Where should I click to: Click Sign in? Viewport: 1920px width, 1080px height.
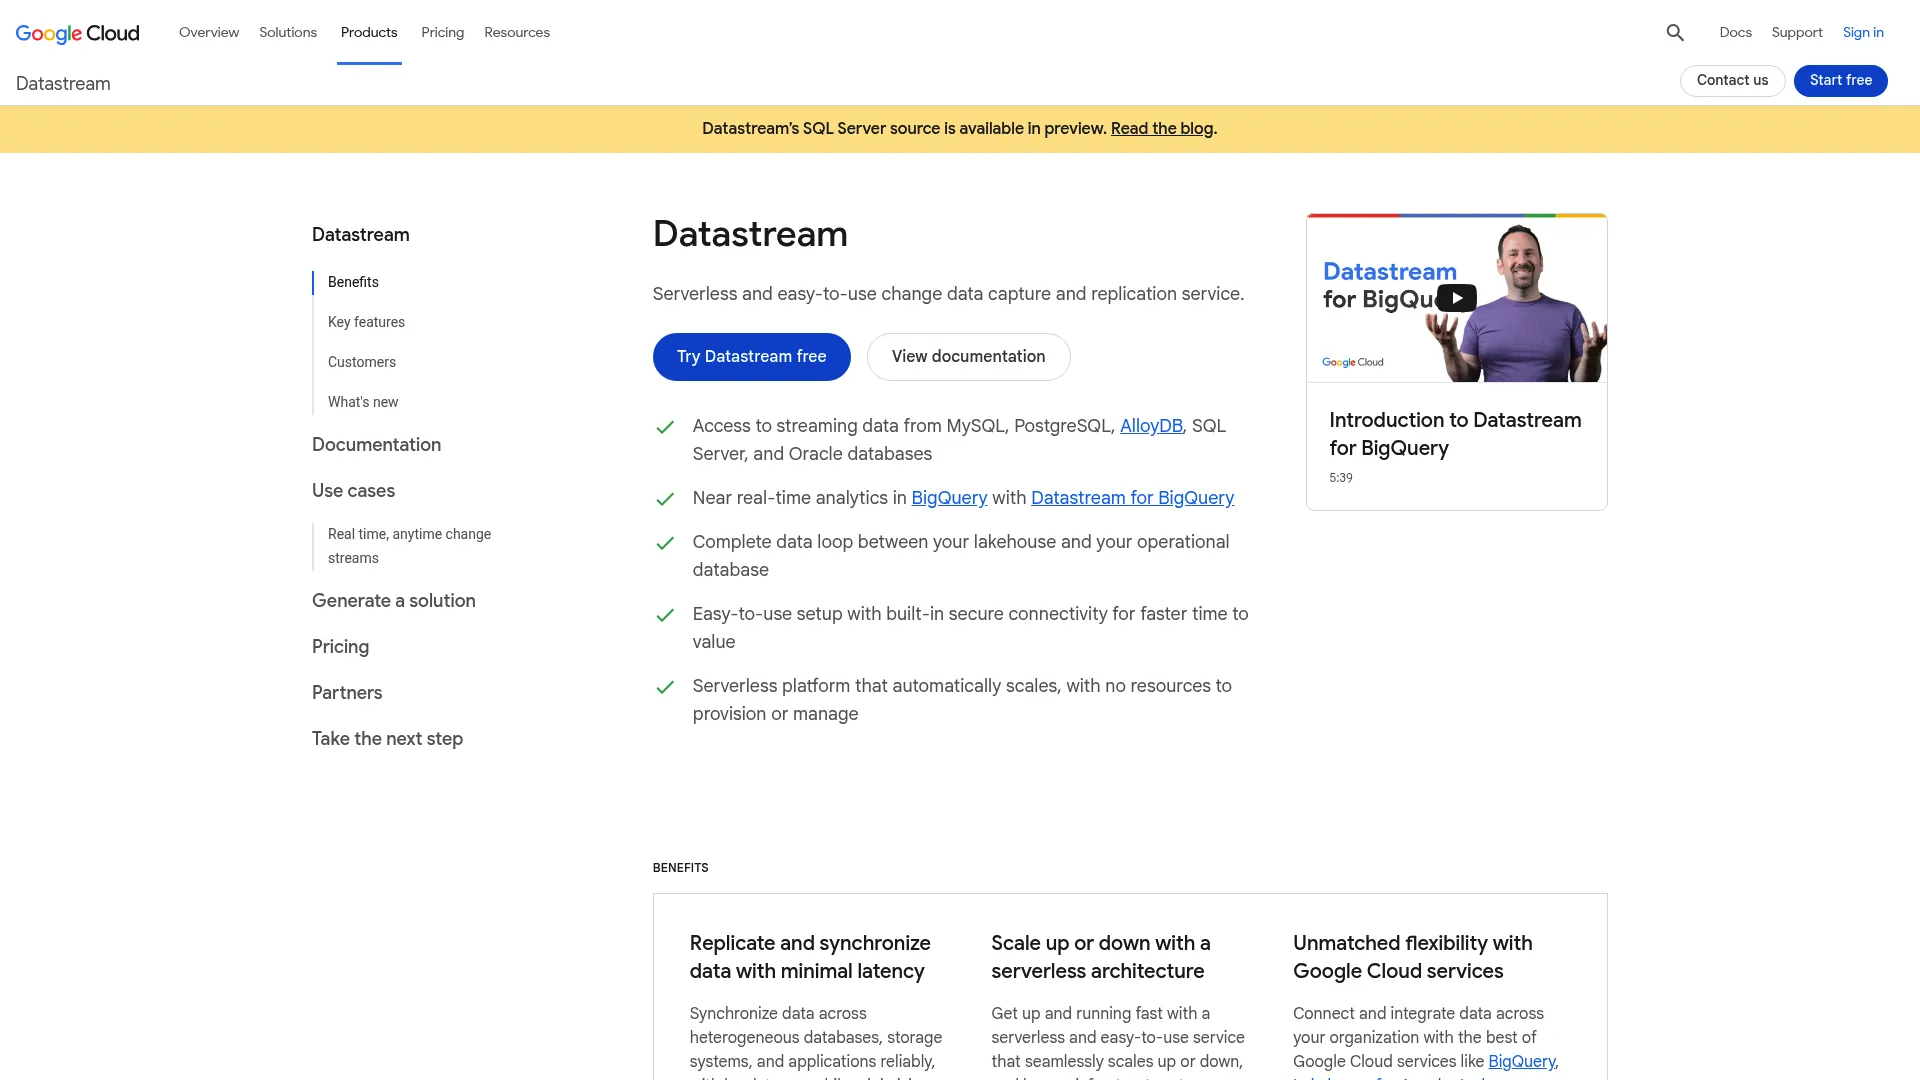pos(1863,32)
